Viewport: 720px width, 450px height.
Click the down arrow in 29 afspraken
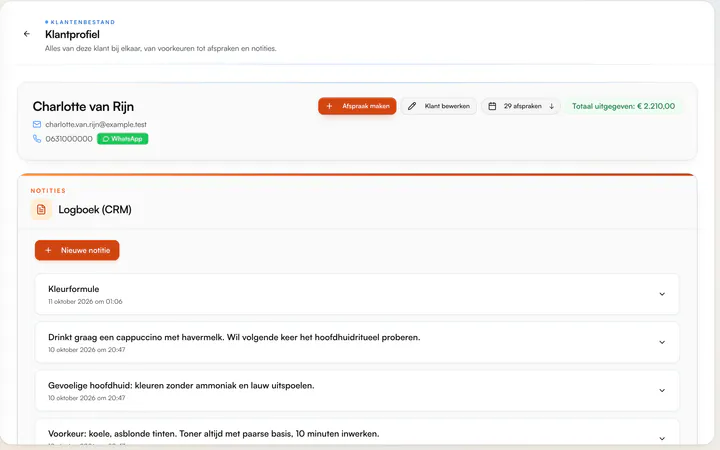coord(551,106)
